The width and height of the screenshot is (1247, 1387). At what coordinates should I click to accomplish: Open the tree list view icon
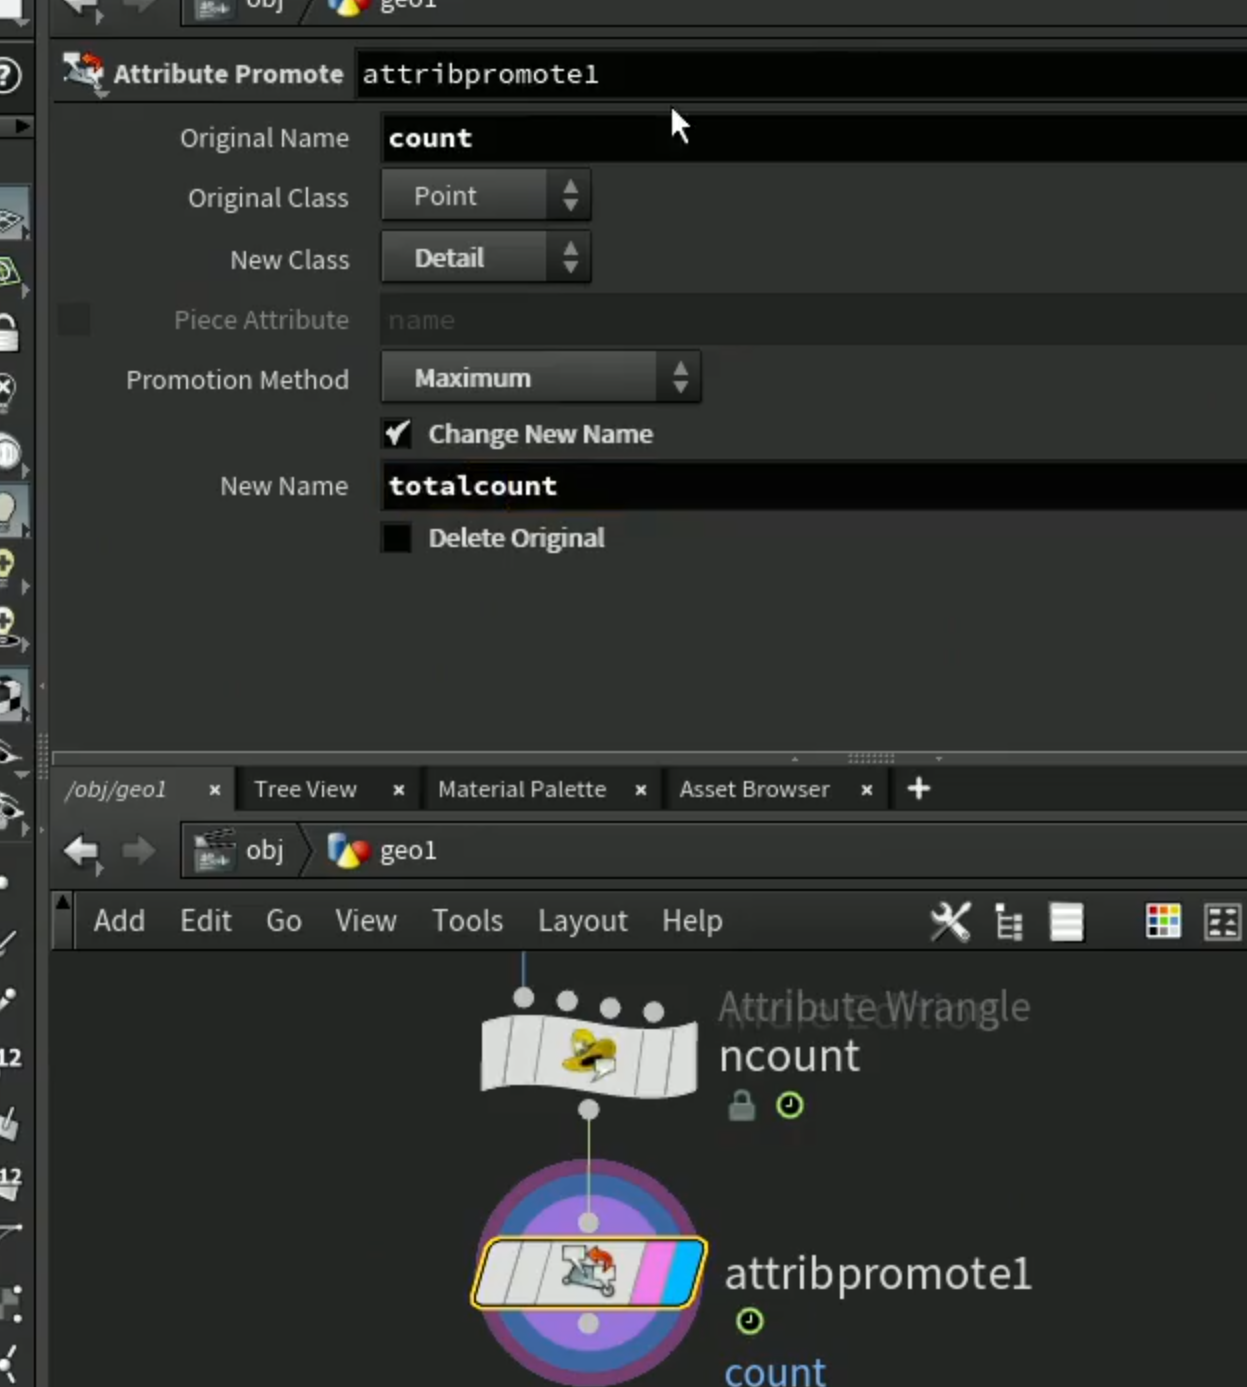pyautogui.click(x=1009, y=922)
